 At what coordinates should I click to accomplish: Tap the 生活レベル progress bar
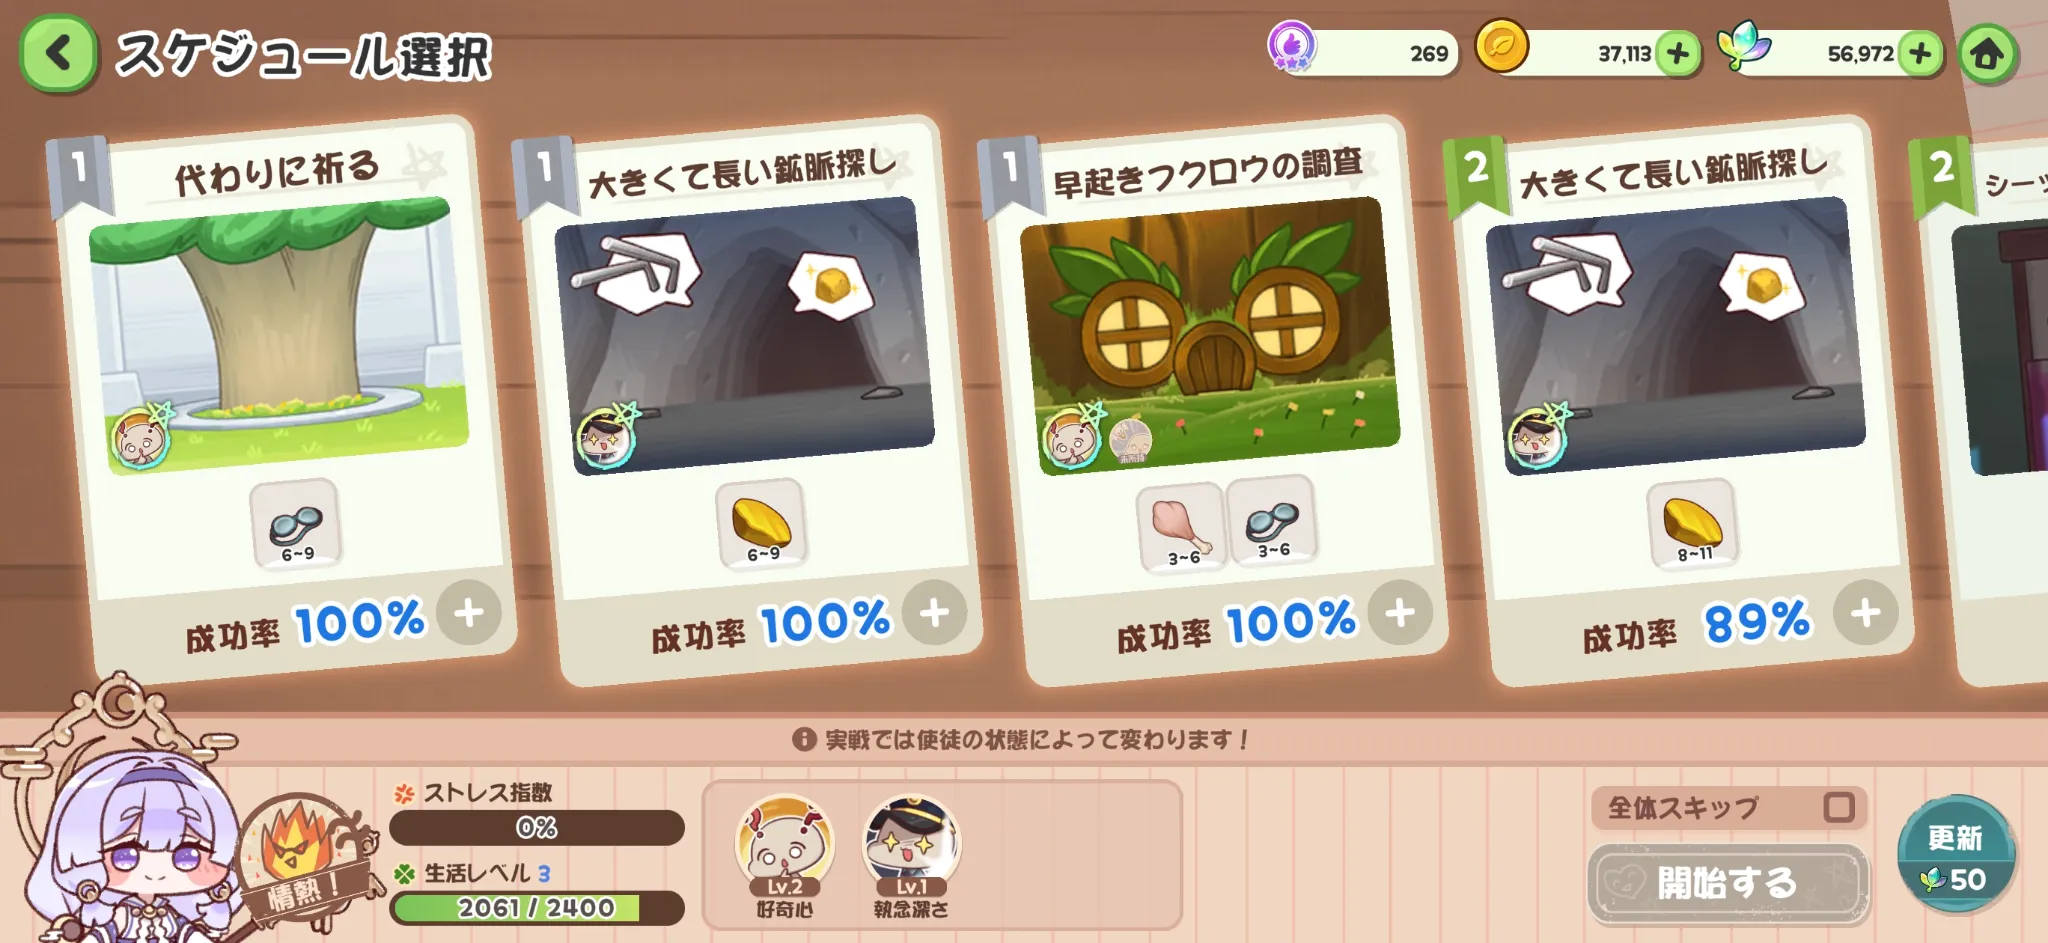pyautogui.click(x=537, y=907)
